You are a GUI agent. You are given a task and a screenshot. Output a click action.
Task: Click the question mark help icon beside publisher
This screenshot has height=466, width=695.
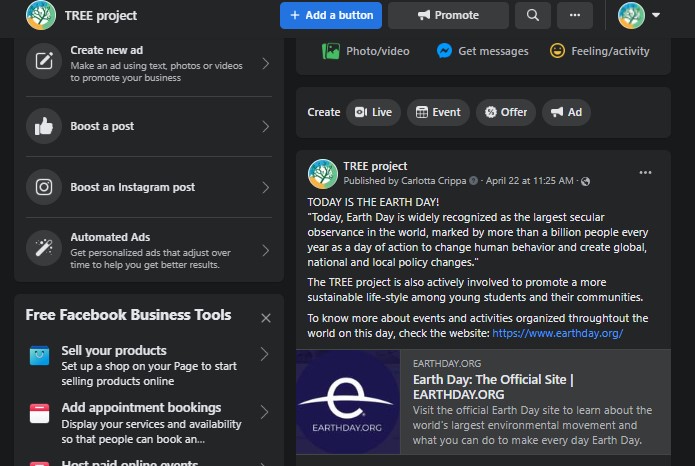(473, 181)
